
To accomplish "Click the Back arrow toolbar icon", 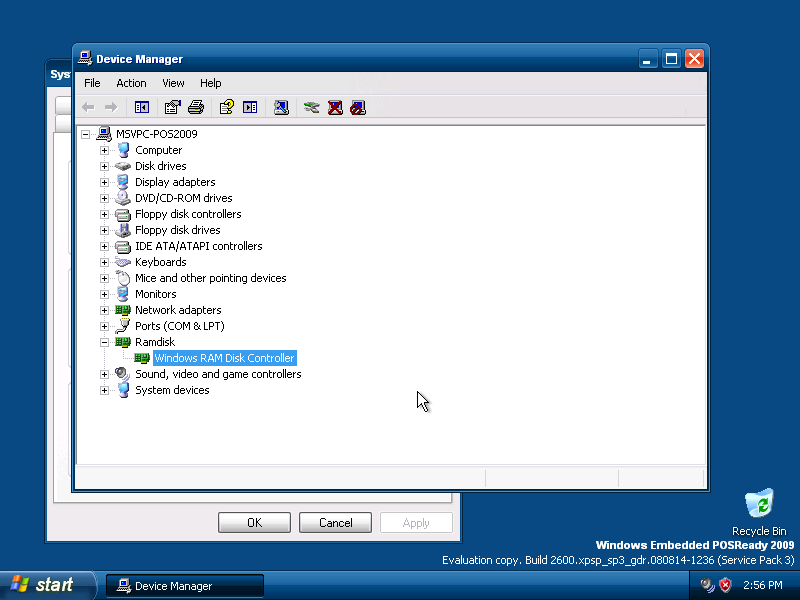I will (88, 107).
